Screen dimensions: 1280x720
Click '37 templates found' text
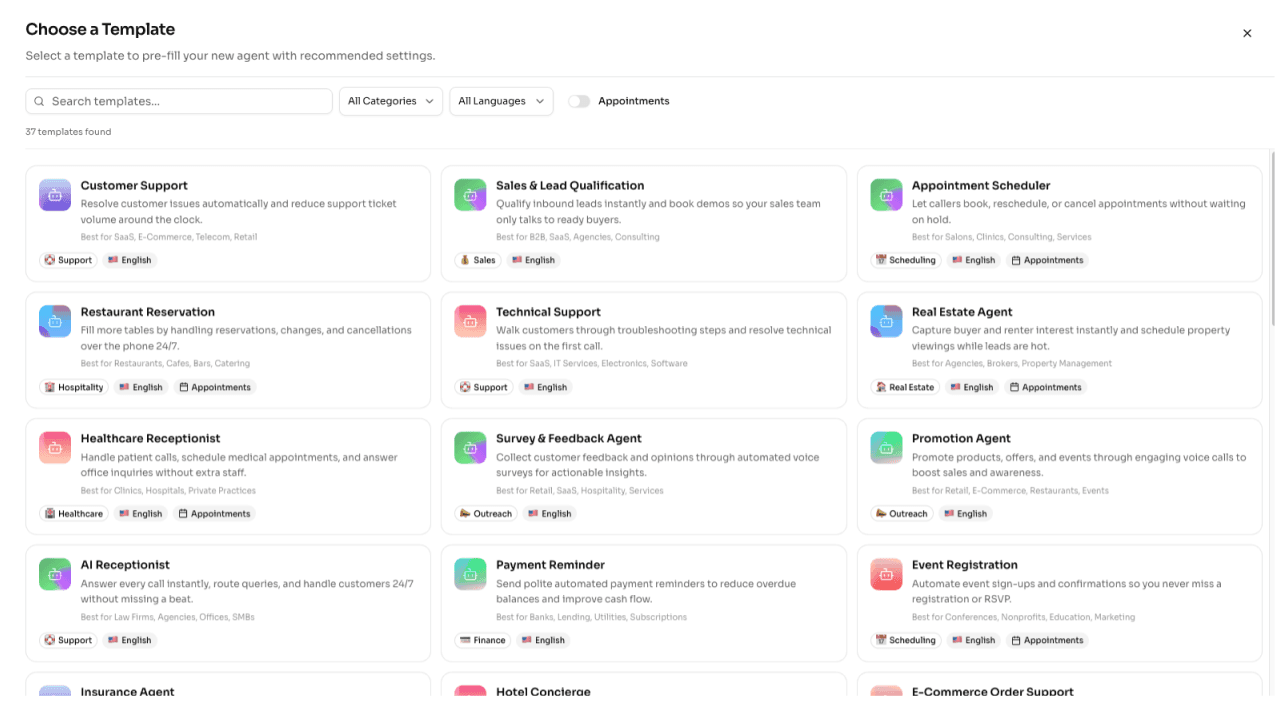click(x=68, y=132)
